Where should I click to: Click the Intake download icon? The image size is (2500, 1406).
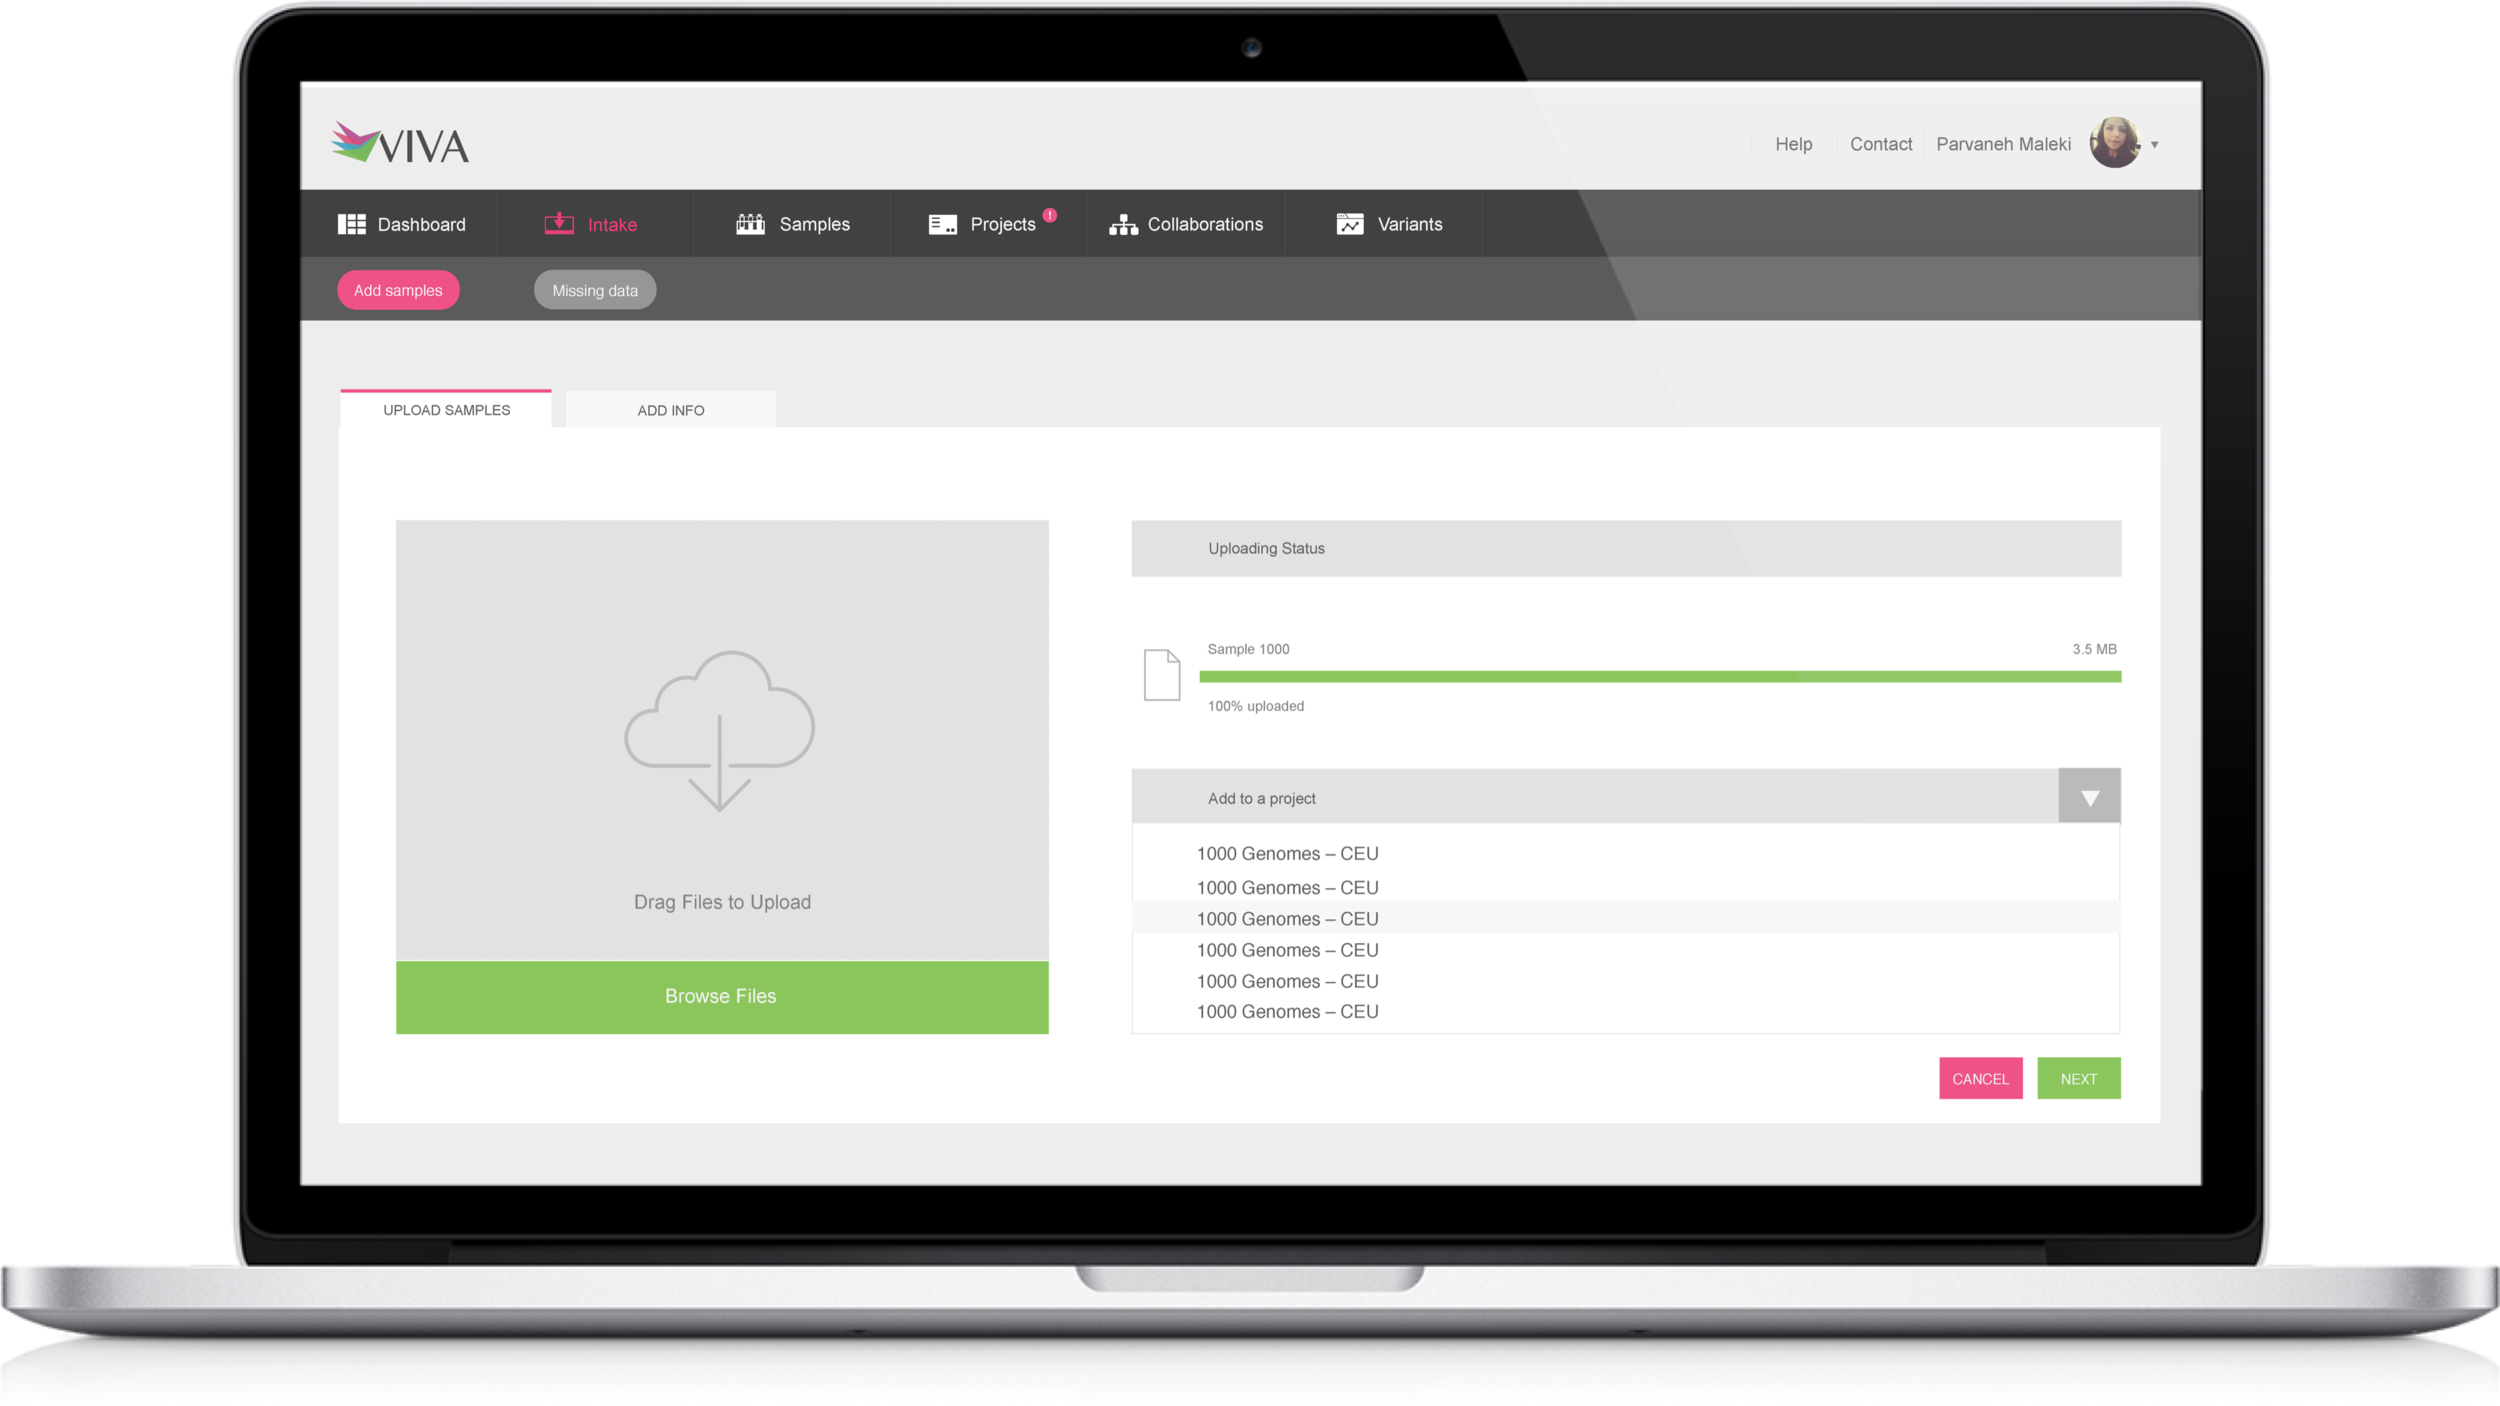click(x=559, y=223)
